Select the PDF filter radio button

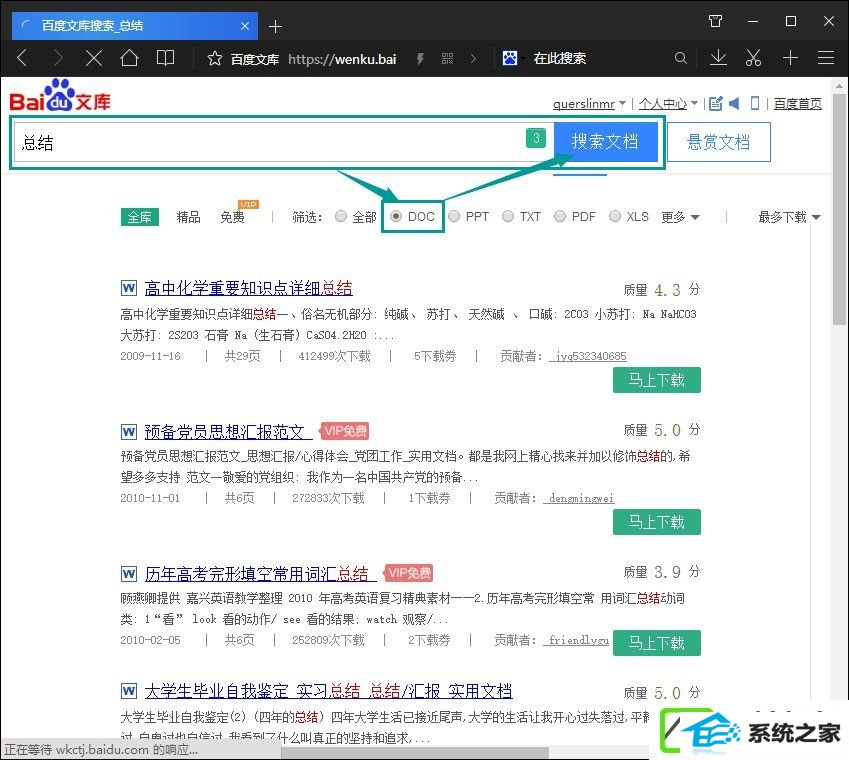pos(560,217)
